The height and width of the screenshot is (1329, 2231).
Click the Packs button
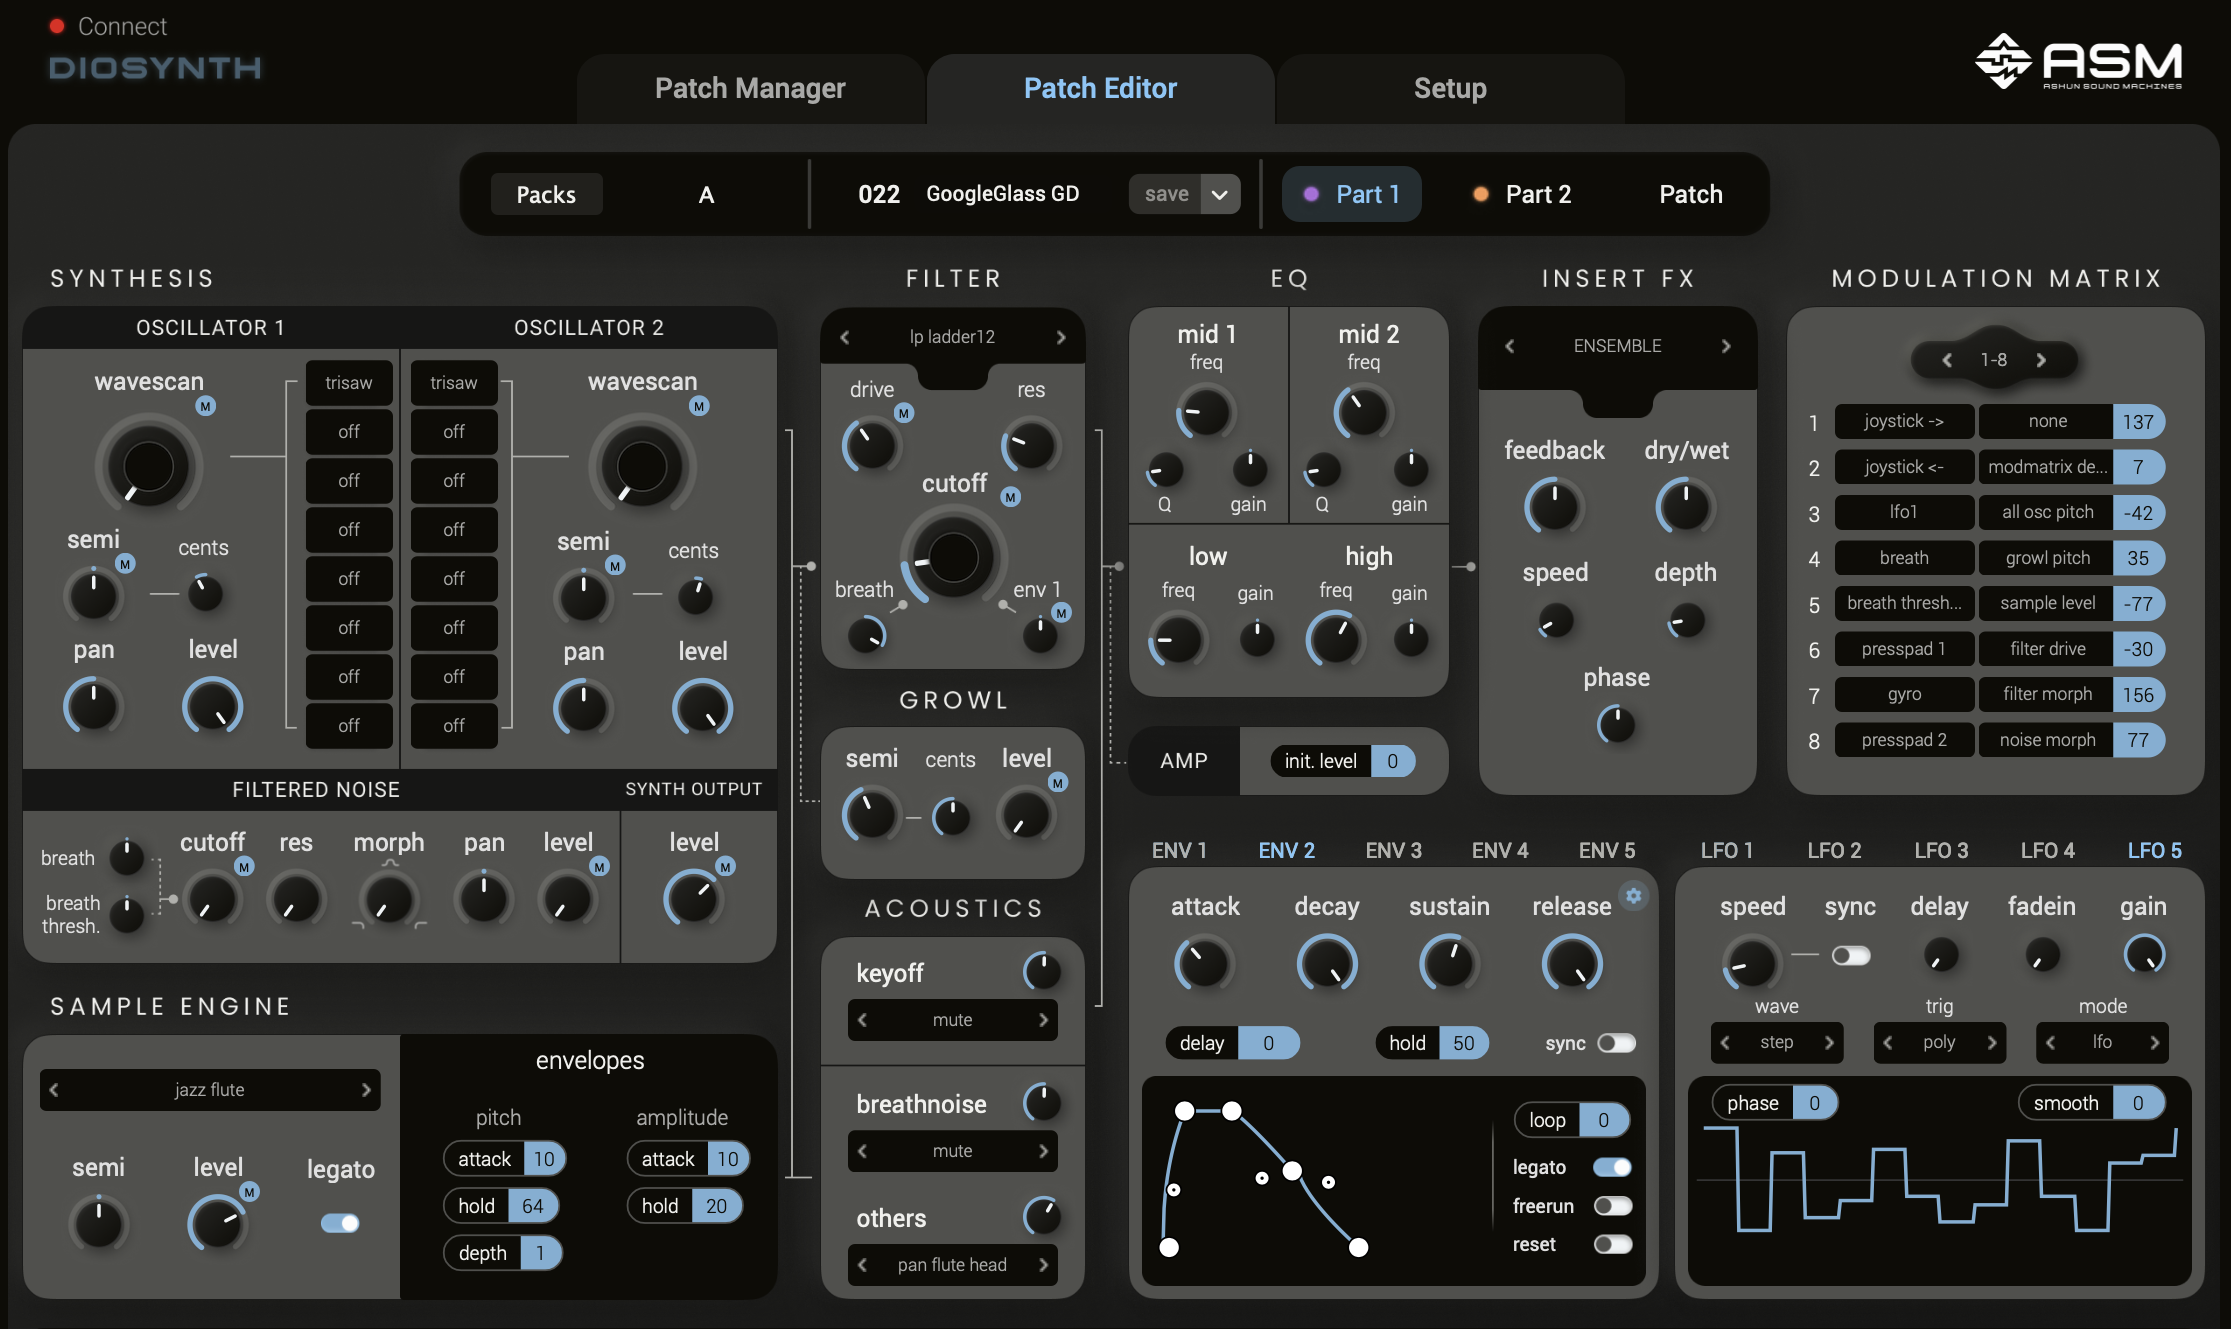[546, 194]
